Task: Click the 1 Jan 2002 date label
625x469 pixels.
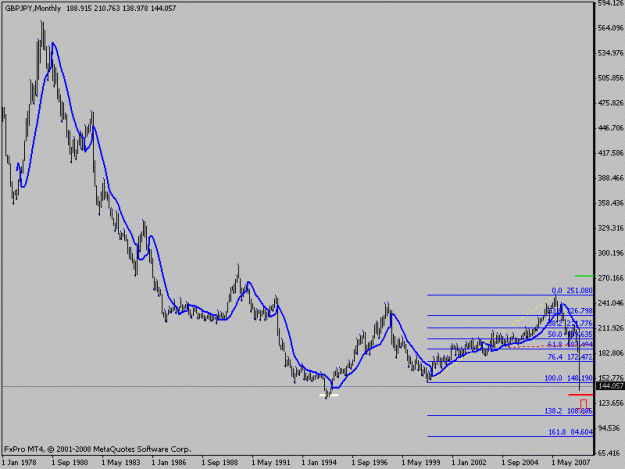Action: 469,463
